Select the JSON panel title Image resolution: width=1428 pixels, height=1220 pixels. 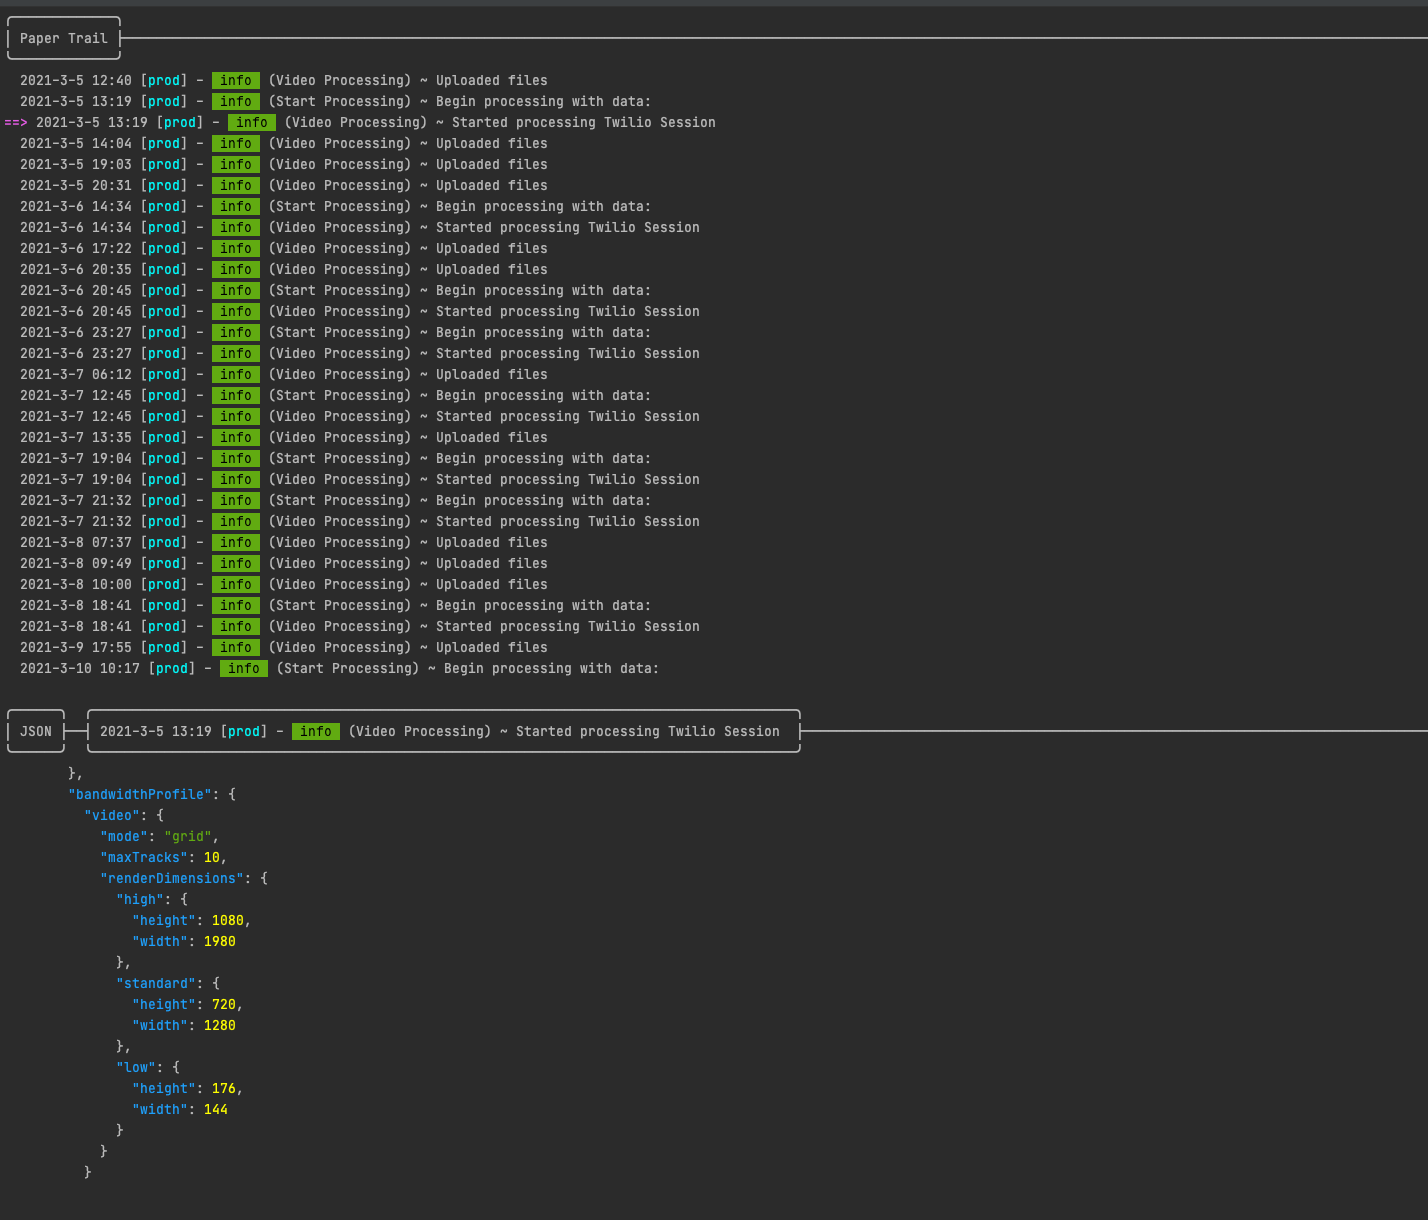tap(36, 731)
